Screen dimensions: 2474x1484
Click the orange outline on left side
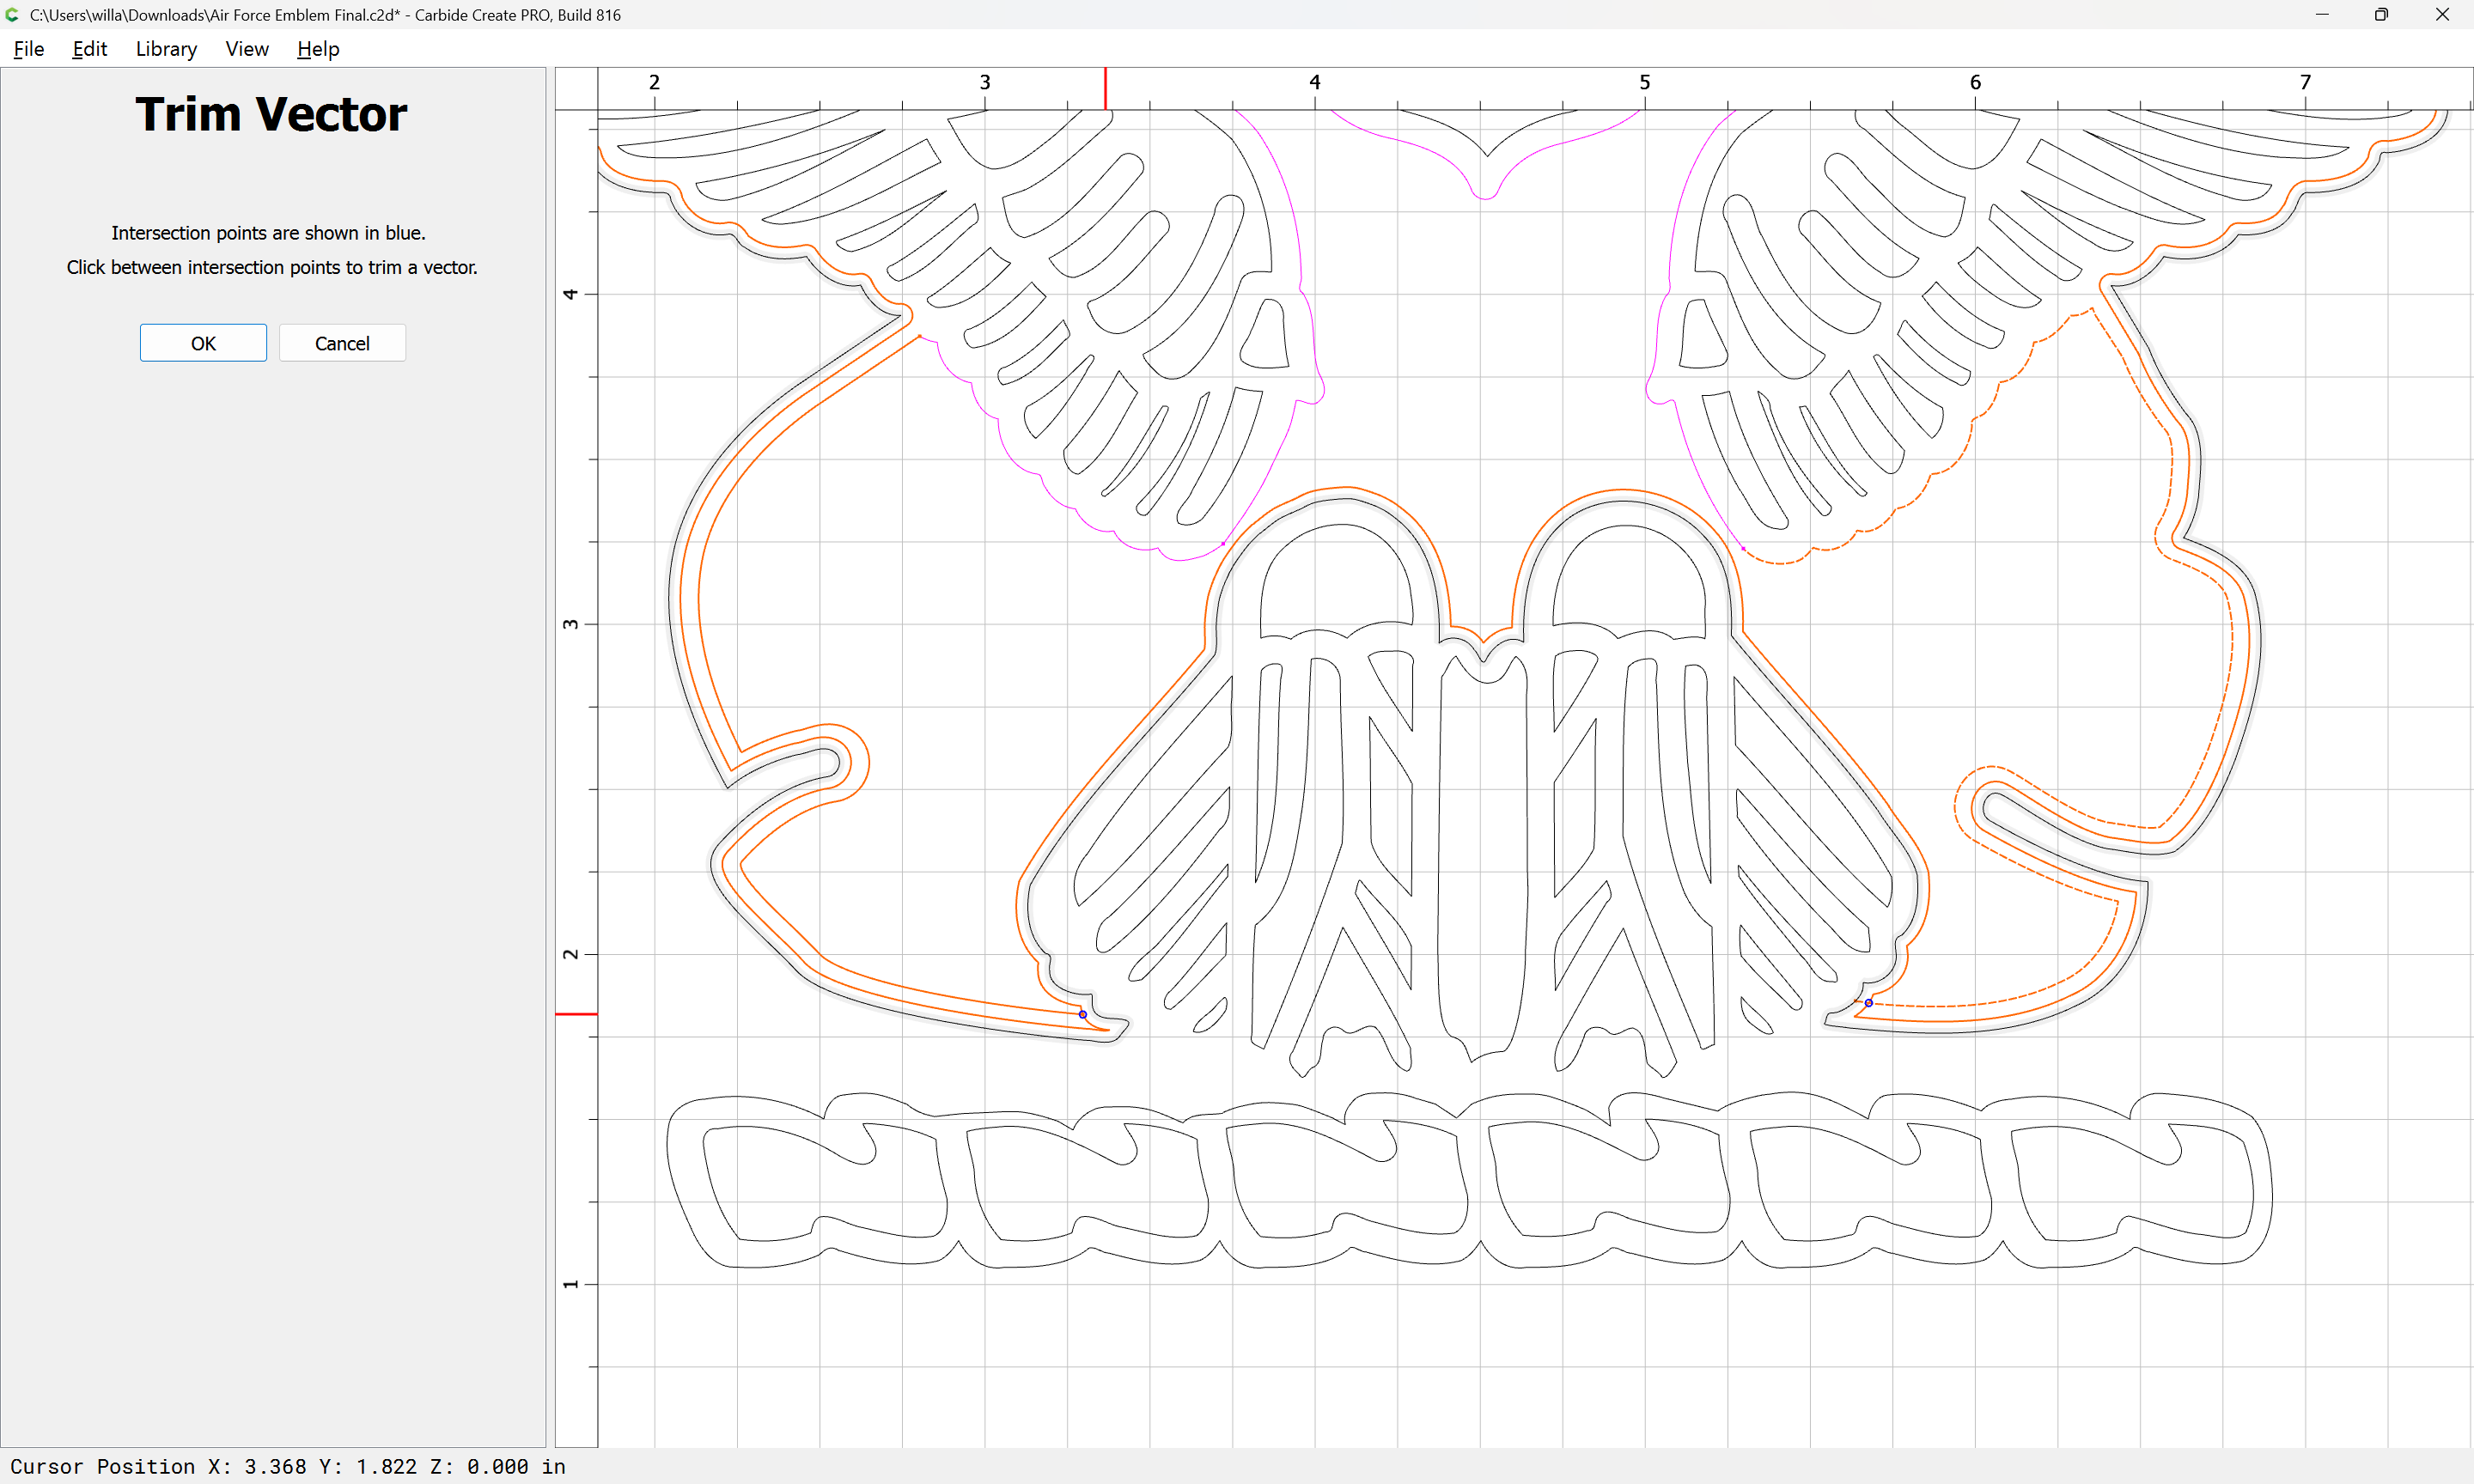pyautogui.click(x=682, y=600)
